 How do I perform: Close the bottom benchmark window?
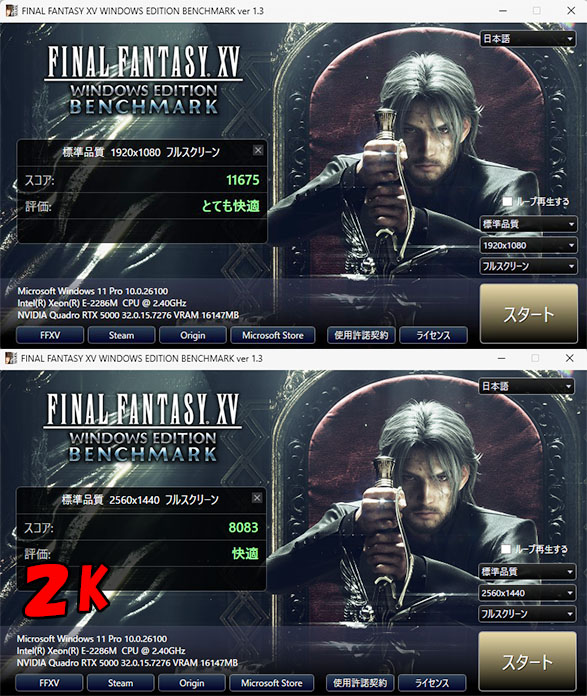click(570, 358)
